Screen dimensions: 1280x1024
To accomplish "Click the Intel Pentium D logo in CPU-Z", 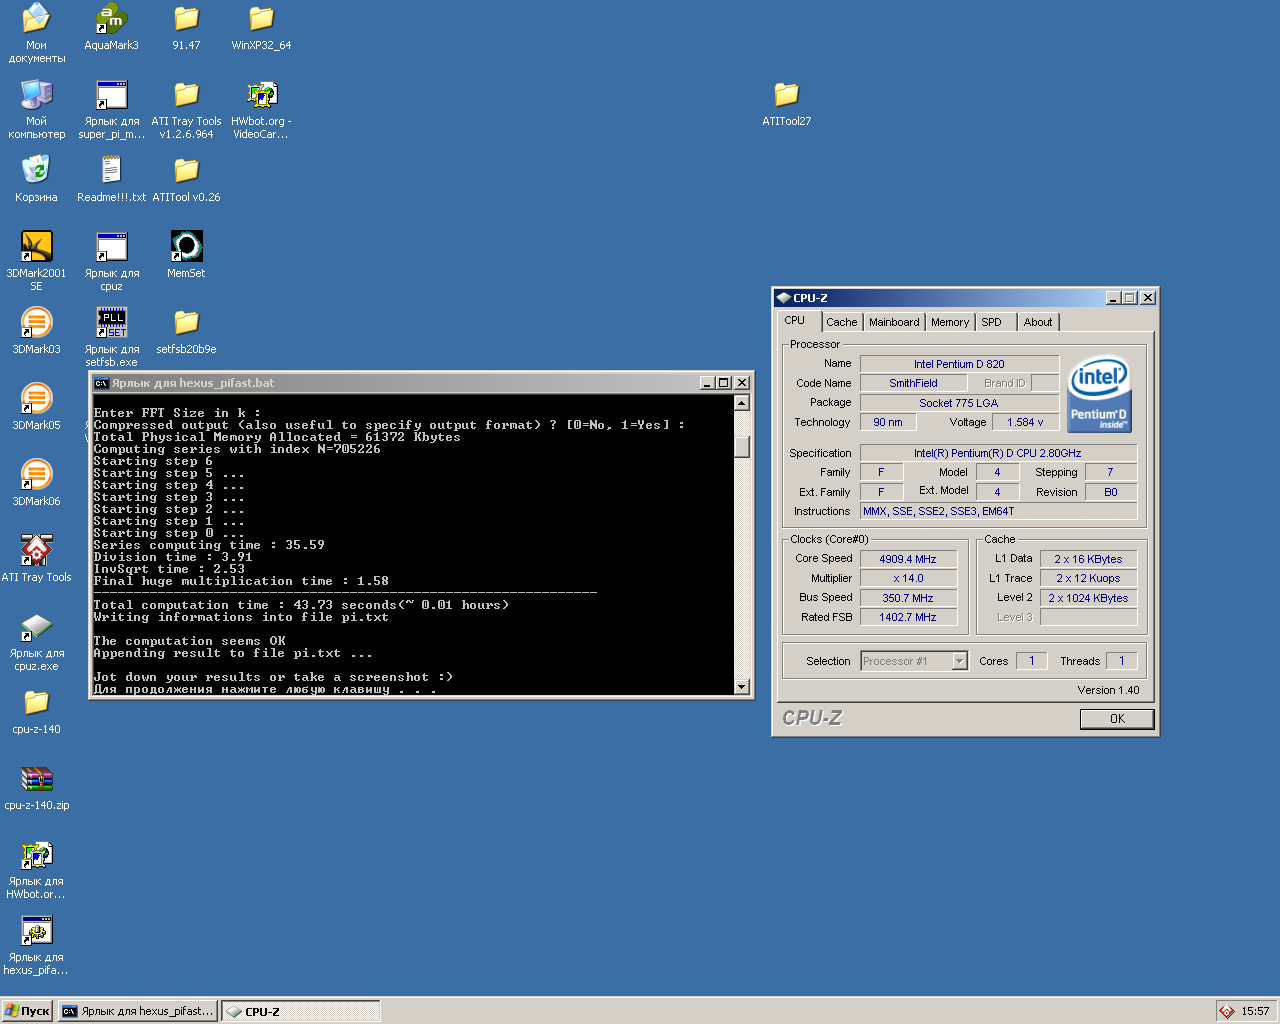I will click(1099, 395).
